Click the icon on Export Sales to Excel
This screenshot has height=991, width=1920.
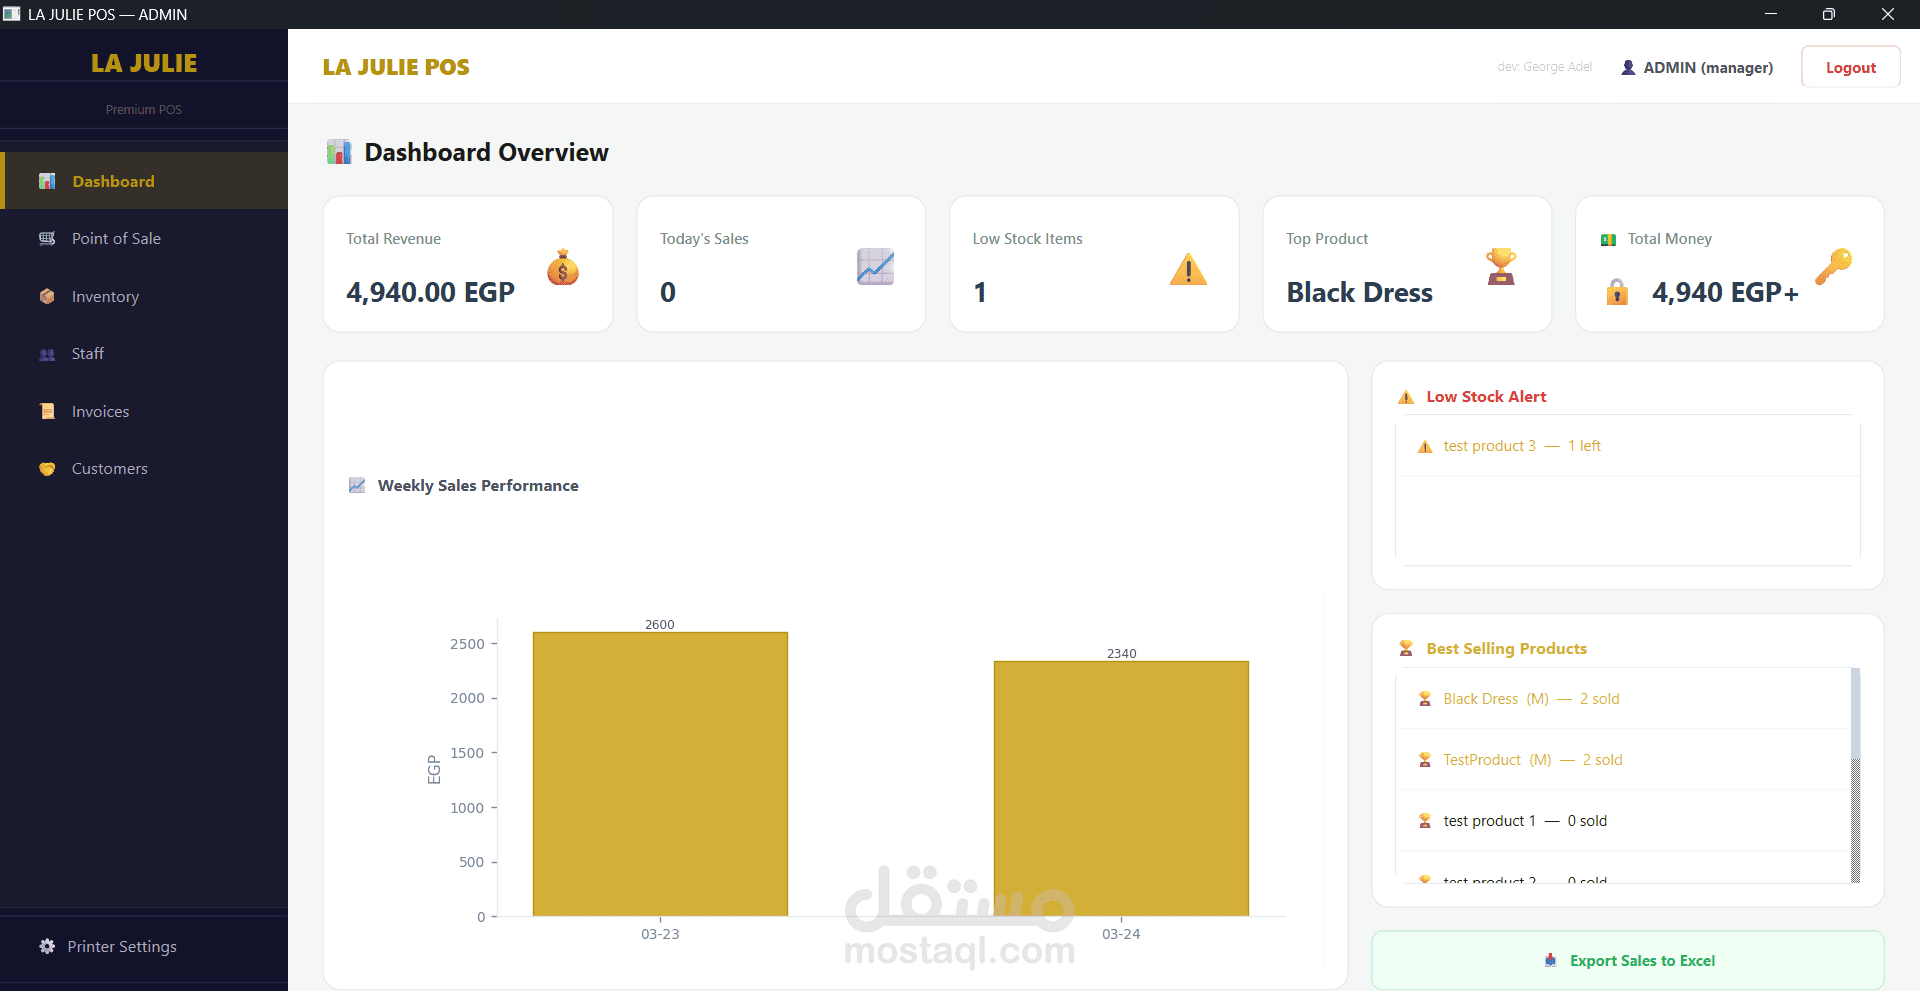(1551, 960)
